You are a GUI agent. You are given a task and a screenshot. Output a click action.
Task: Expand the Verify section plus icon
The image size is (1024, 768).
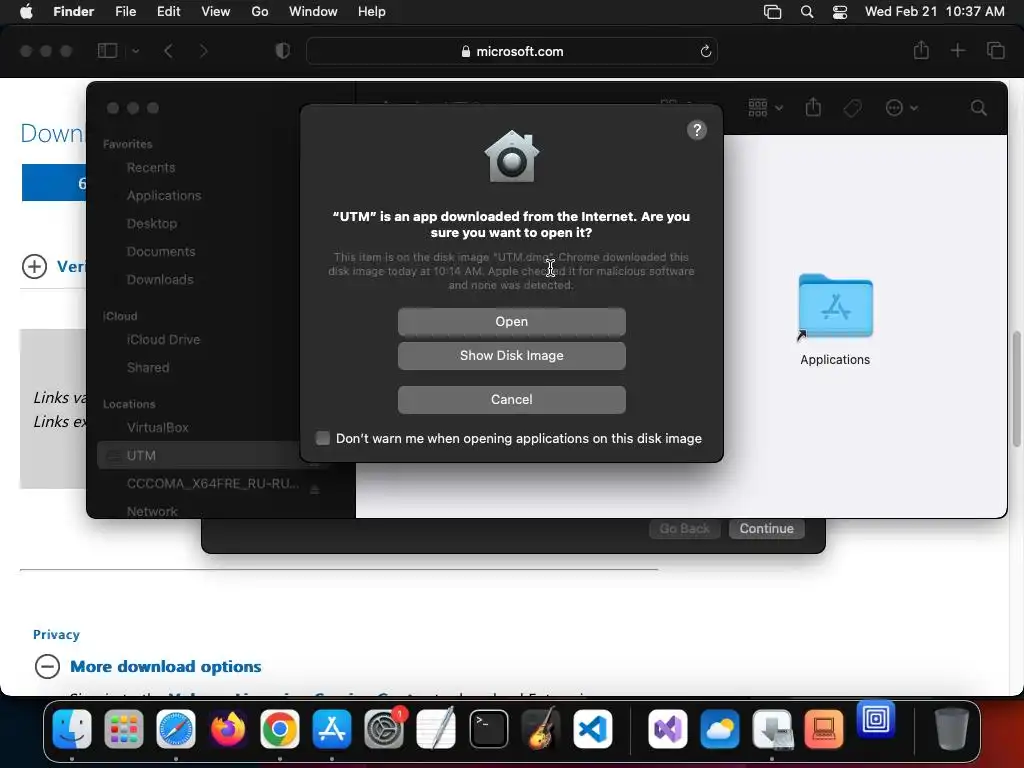coord(35,266)
